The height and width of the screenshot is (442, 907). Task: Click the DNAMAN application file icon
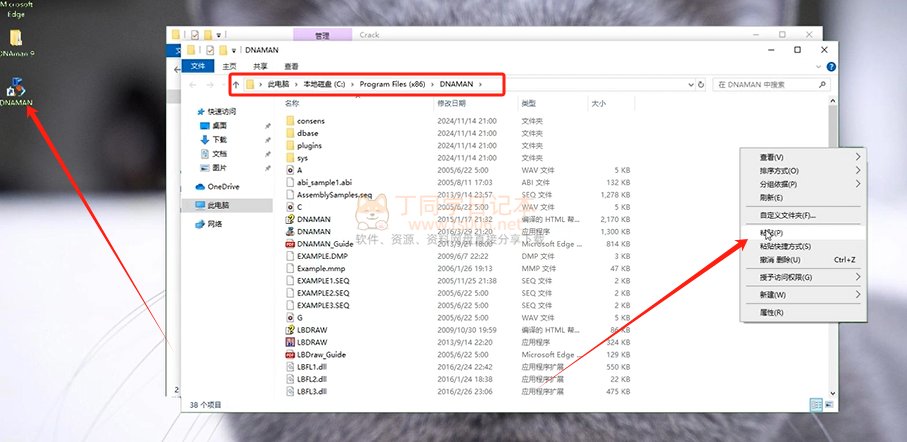(290, 231)
